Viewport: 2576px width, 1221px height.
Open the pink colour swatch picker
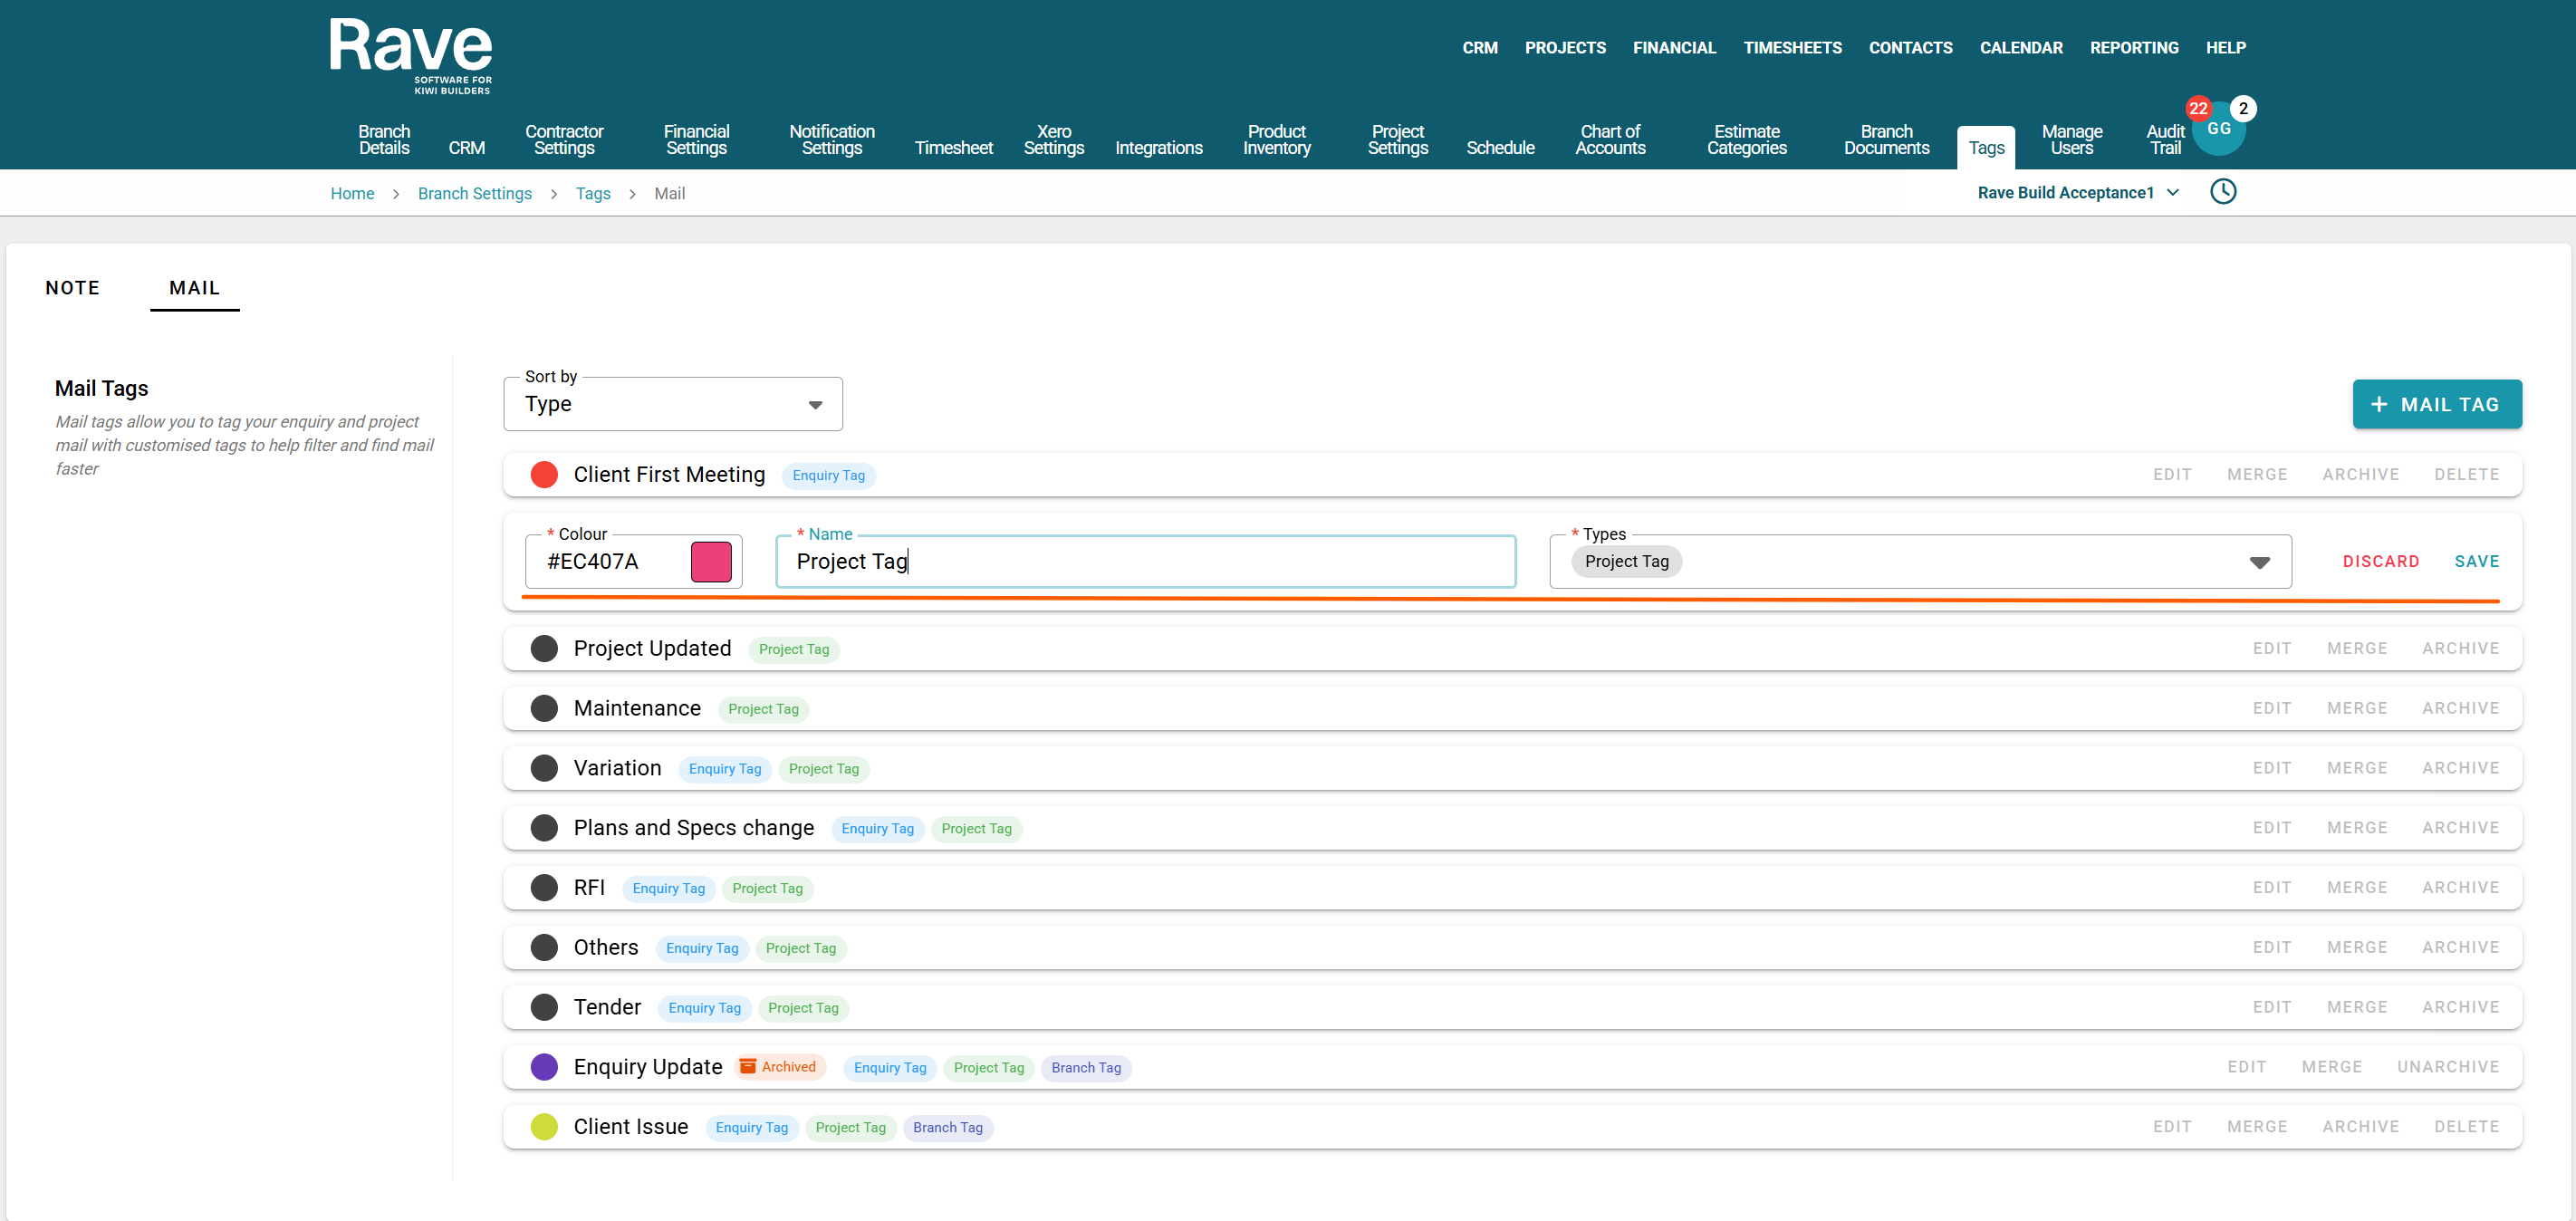point(711,561)
